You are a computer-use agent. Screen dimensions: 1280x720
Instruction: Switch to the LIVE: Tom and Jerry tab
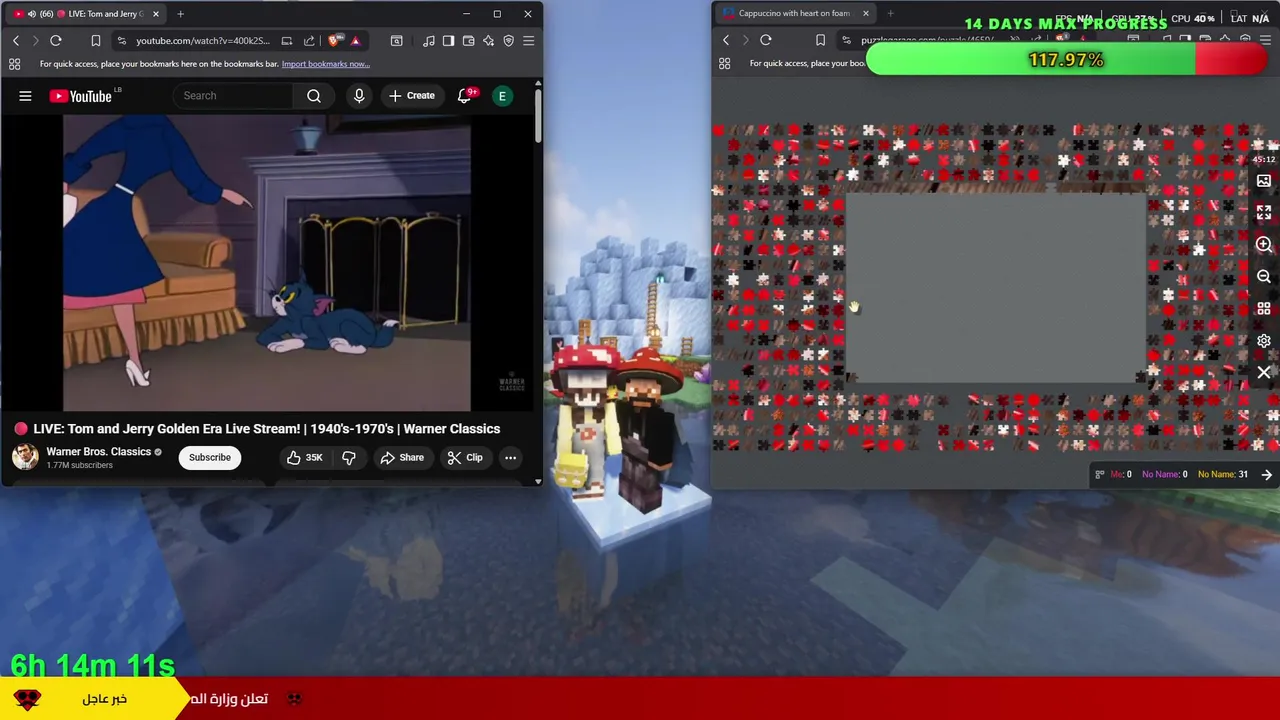point(85,14)
